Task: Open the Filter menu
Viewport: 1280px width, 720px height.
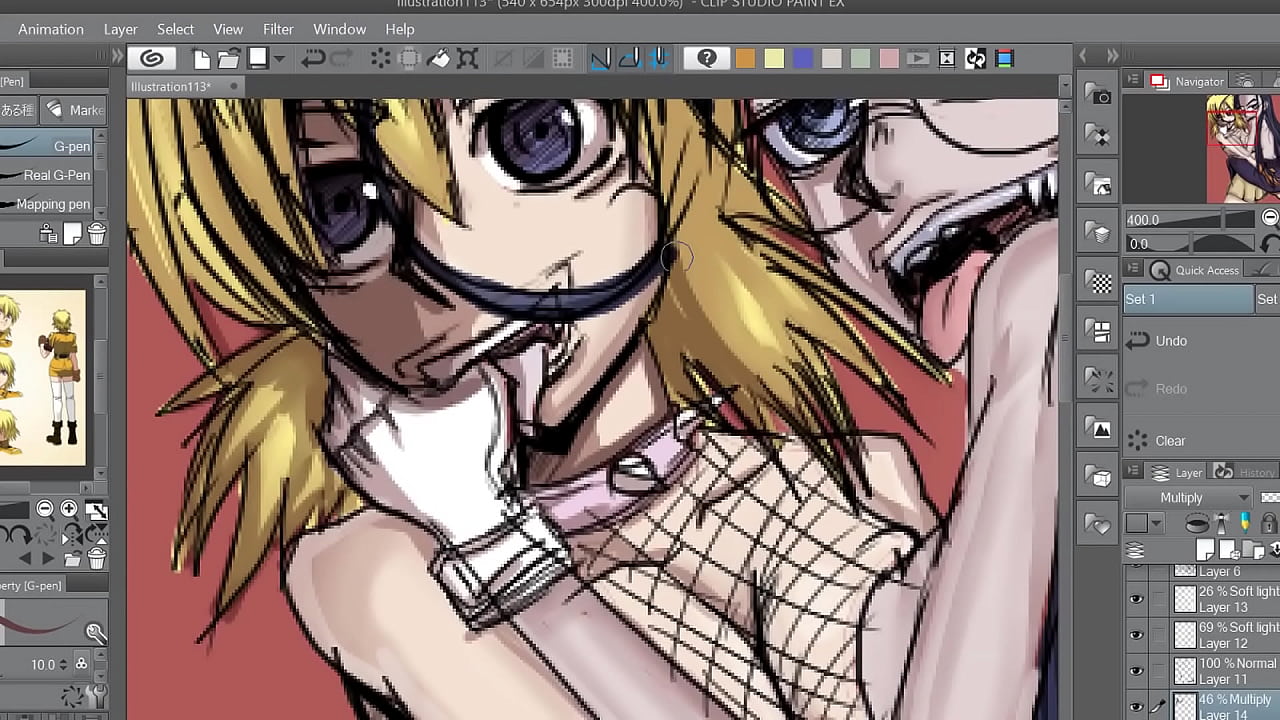Action: click(x=278, y=29)
